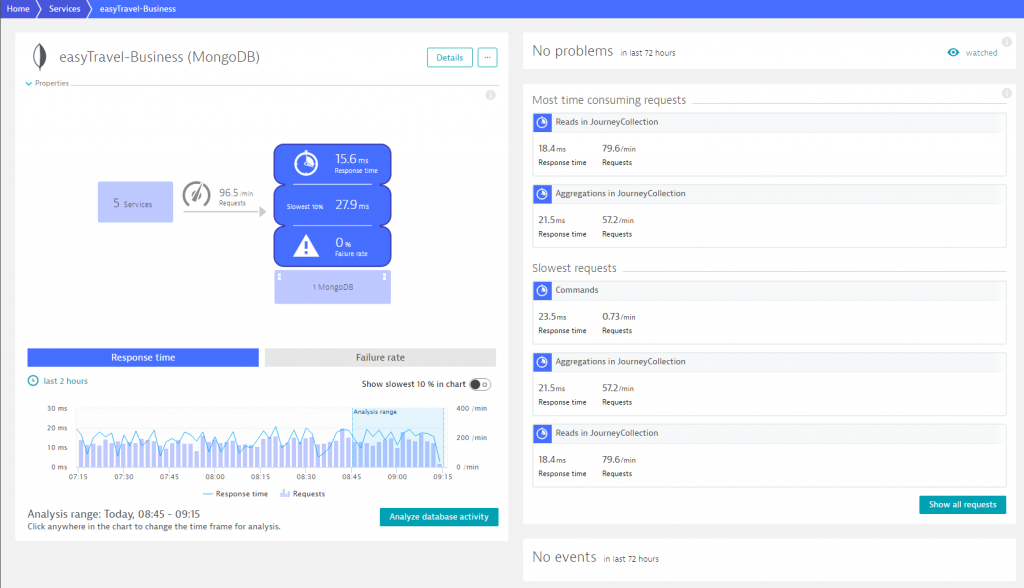Click the 96.5 /min Requests value
1024x588 pixels.
tap(236, 197)
